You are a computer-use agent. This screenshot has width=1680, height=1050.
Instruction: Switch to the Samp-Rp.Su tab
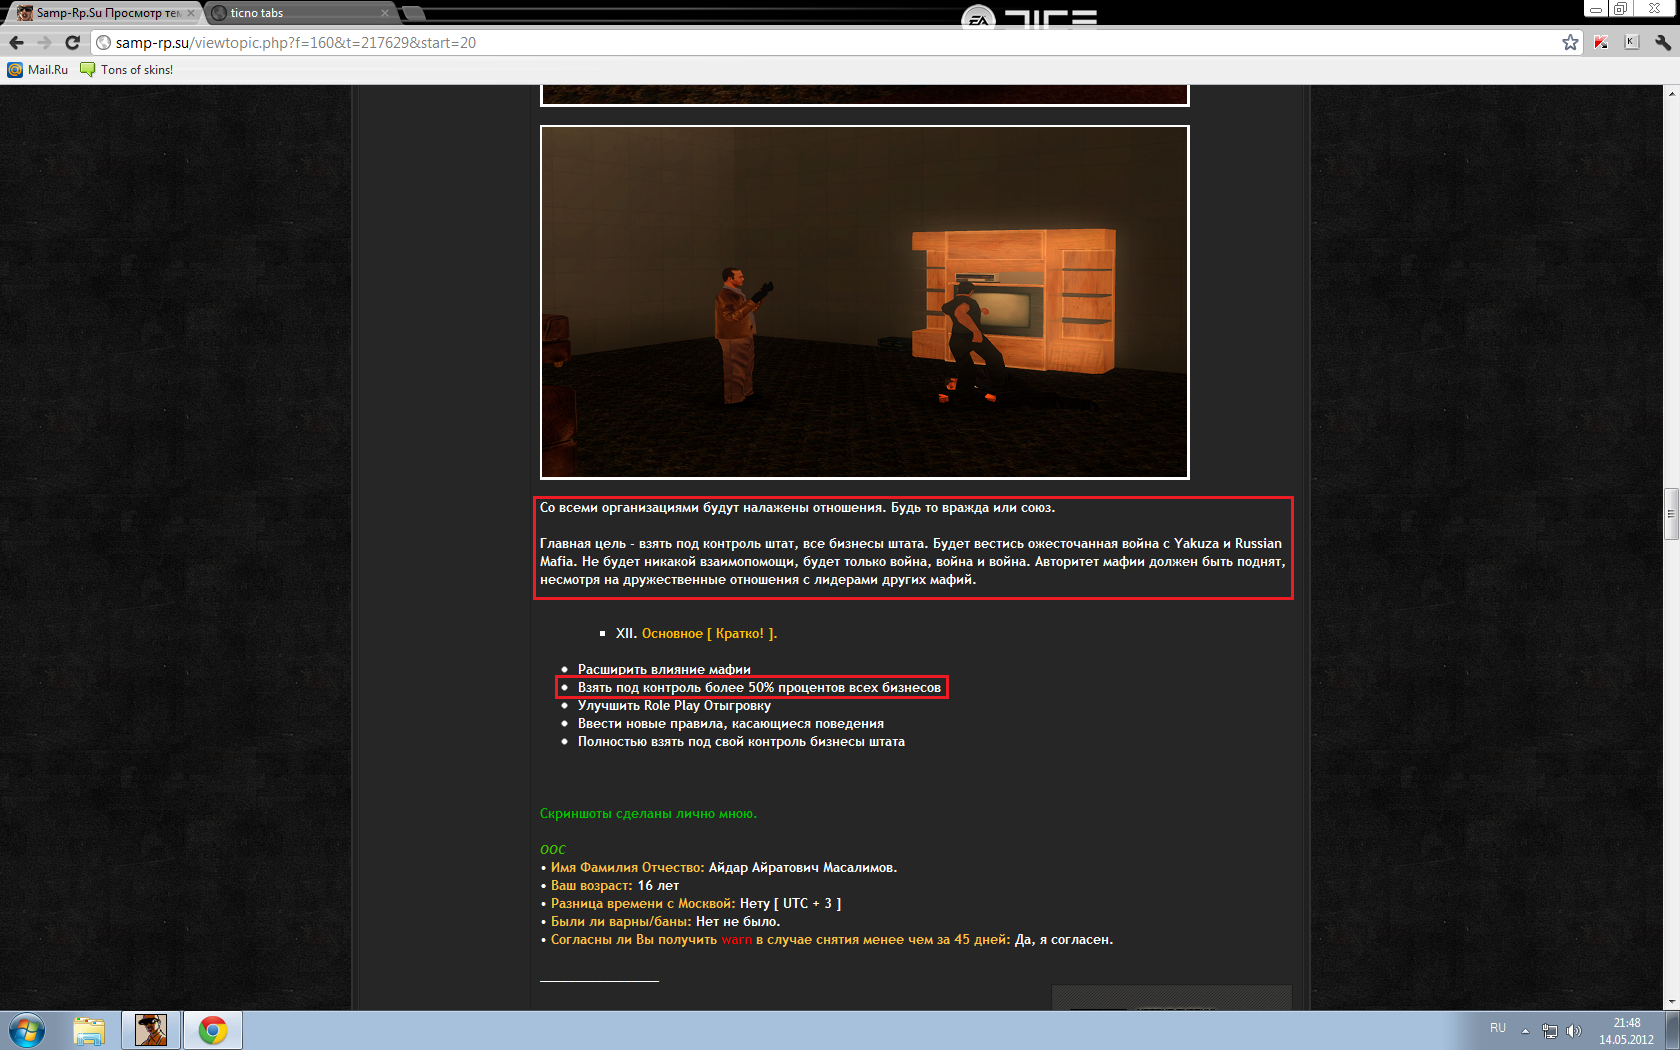(105, 13)
